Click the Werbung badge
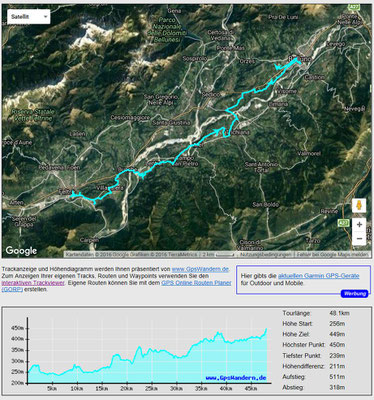 pyautogui.click(x=355, y=294)
